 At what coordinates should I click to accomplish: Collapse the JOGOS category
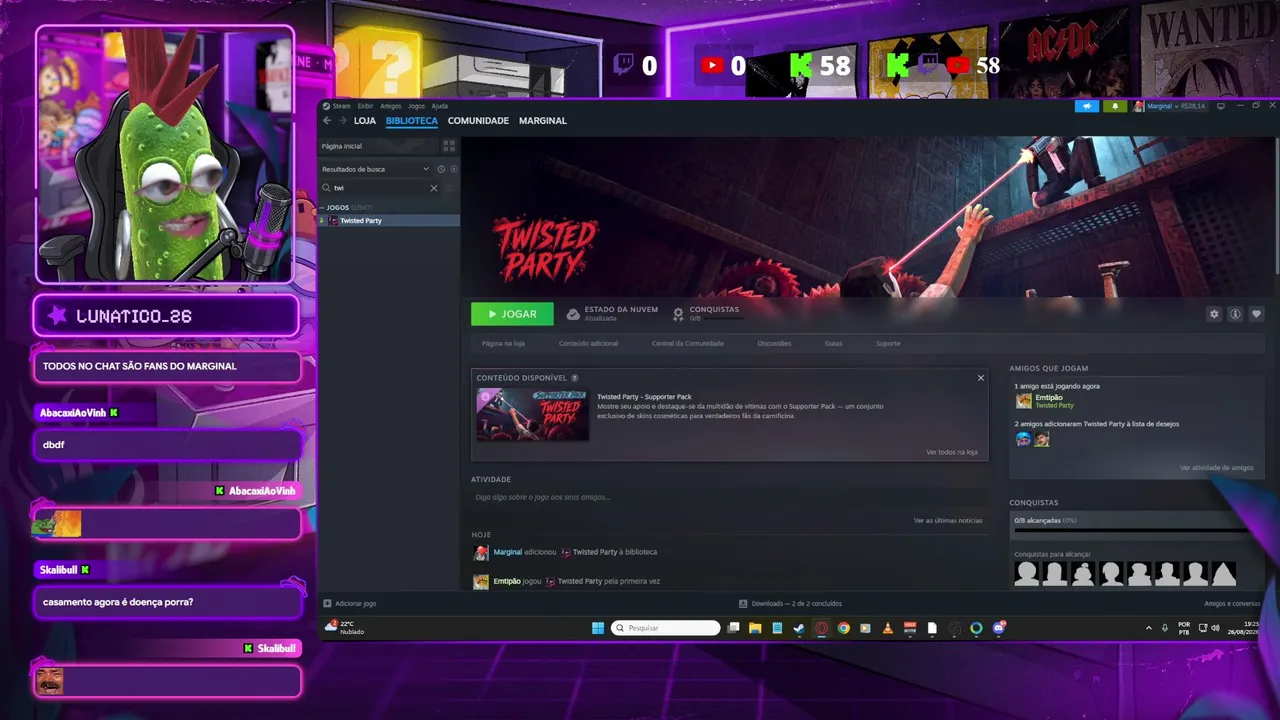coord(322,207)
